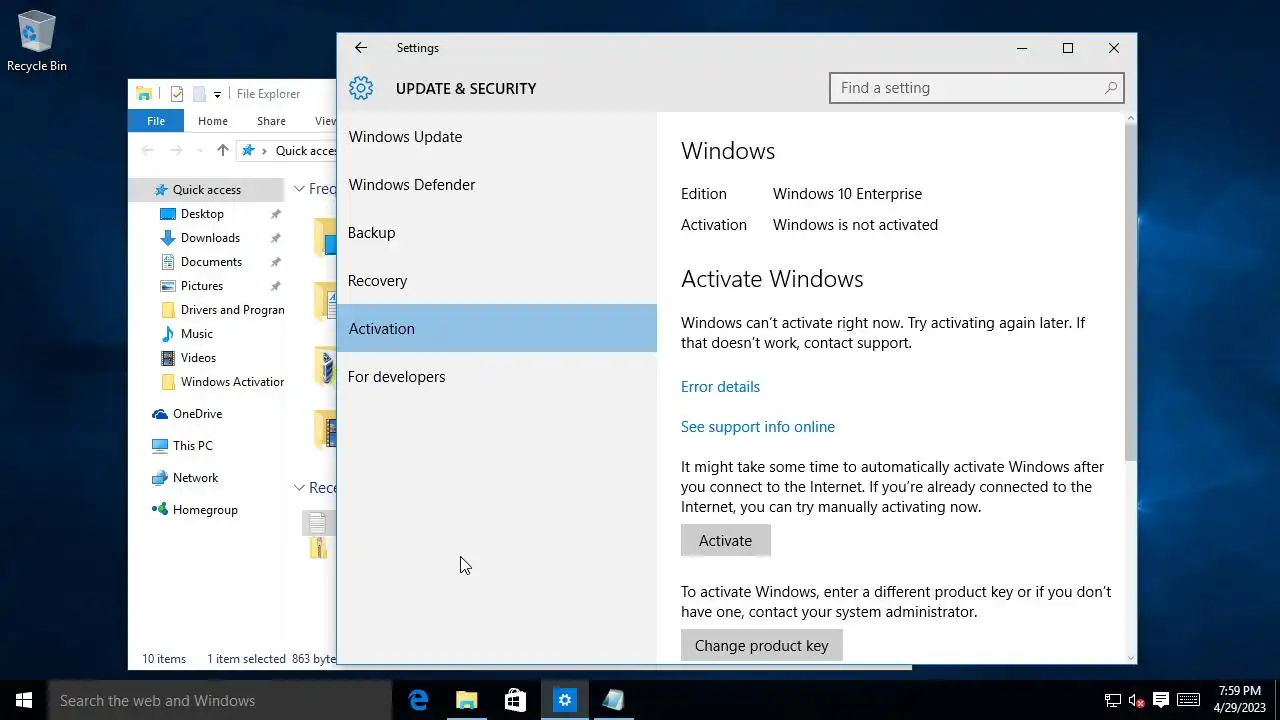The height and width of the screenshot is (720, 1280).
Task: Click the pin icon beside Downloads
Action: (276, 238)
